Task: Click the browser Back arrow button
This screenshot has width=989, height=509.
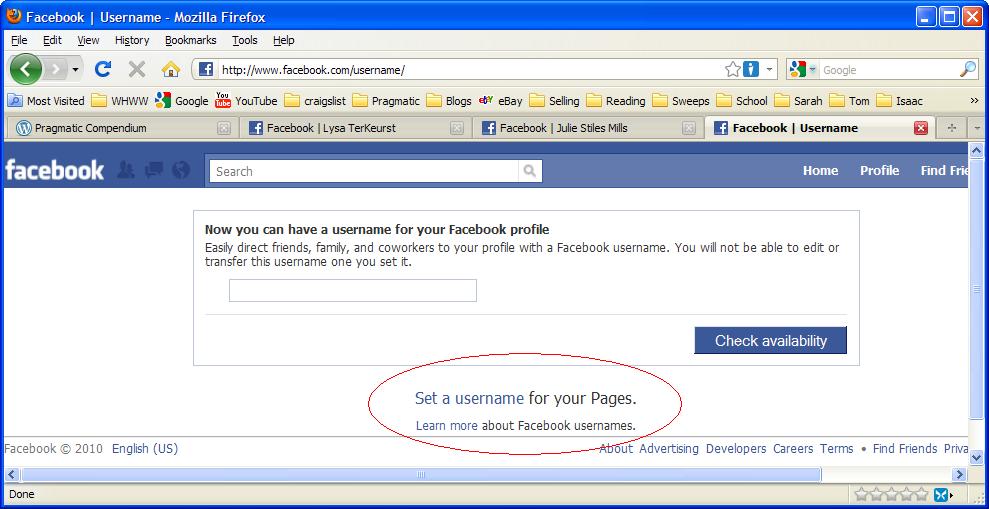Action: pyautogui.click(x=26, y=69)
